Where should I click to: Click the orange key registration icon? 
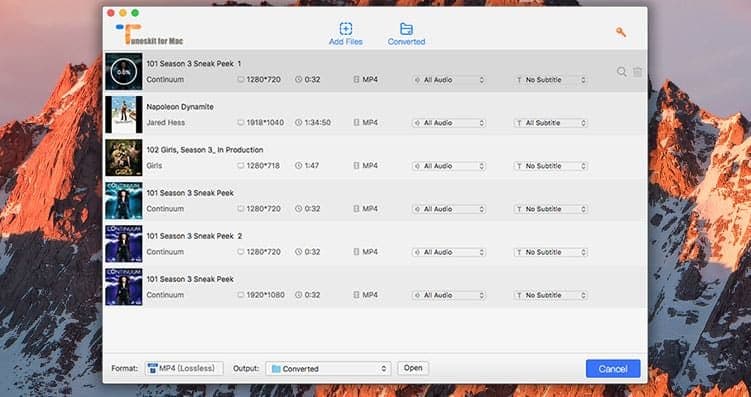click(x=621, y=32)
